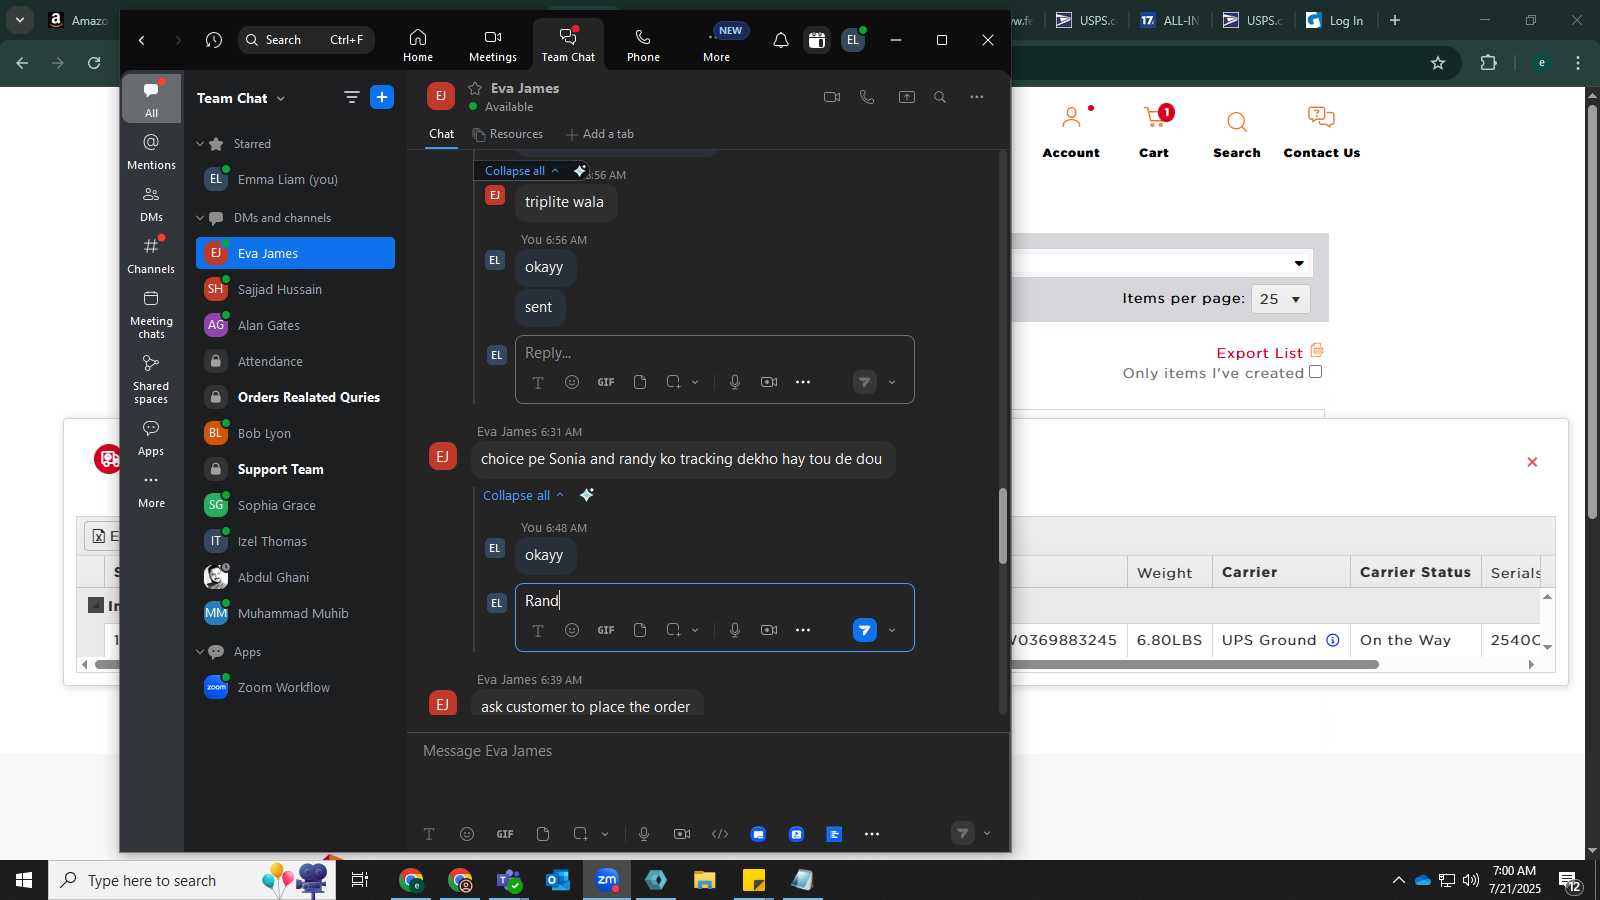Collapse the Starred section
Screen dimensions: 1600x900
[x=200, y=144]
